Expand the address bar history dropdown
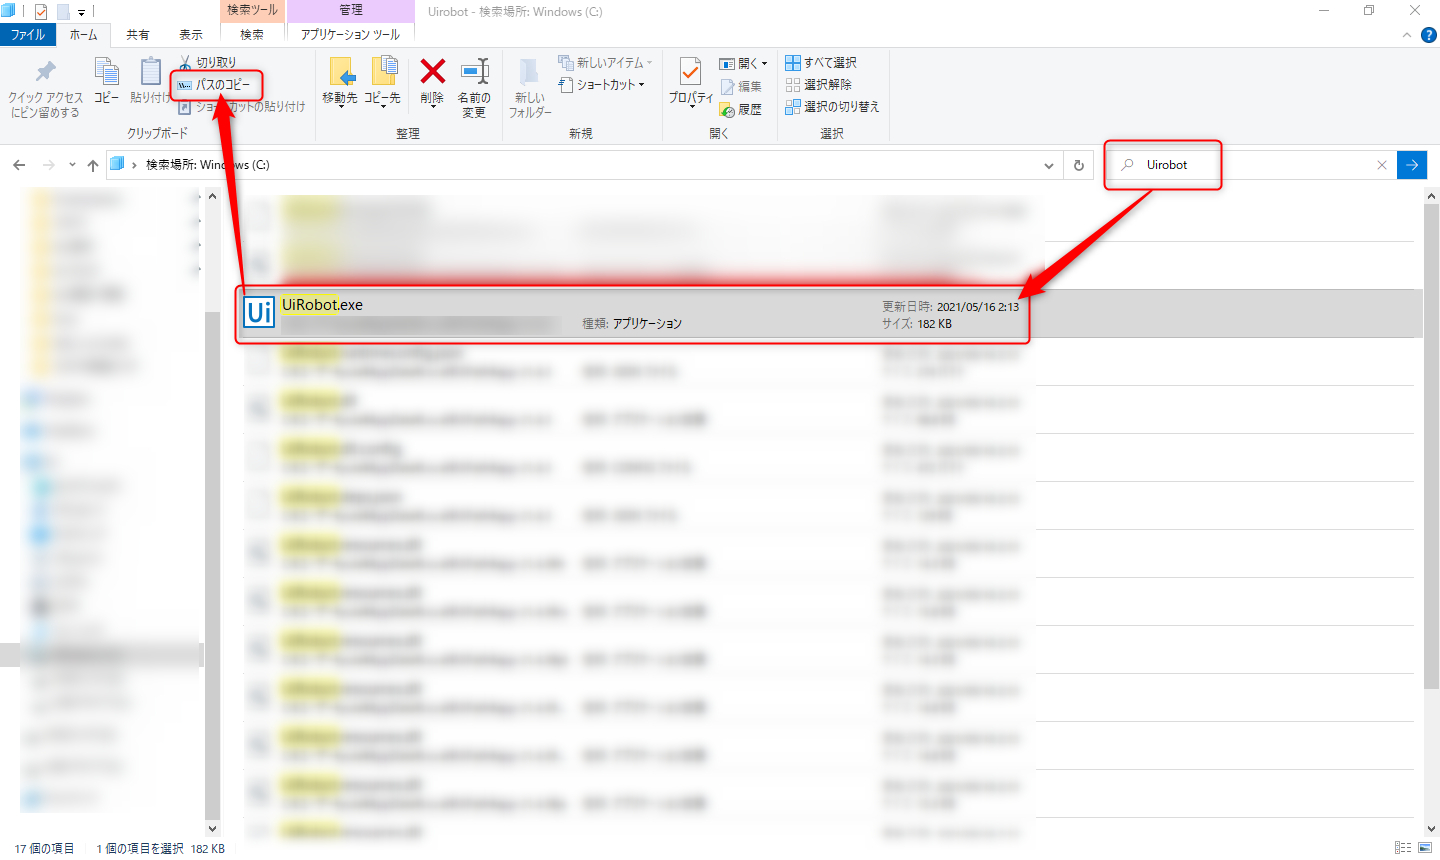The height and width of the screenshot is (860, 1440). (1049, 165)
